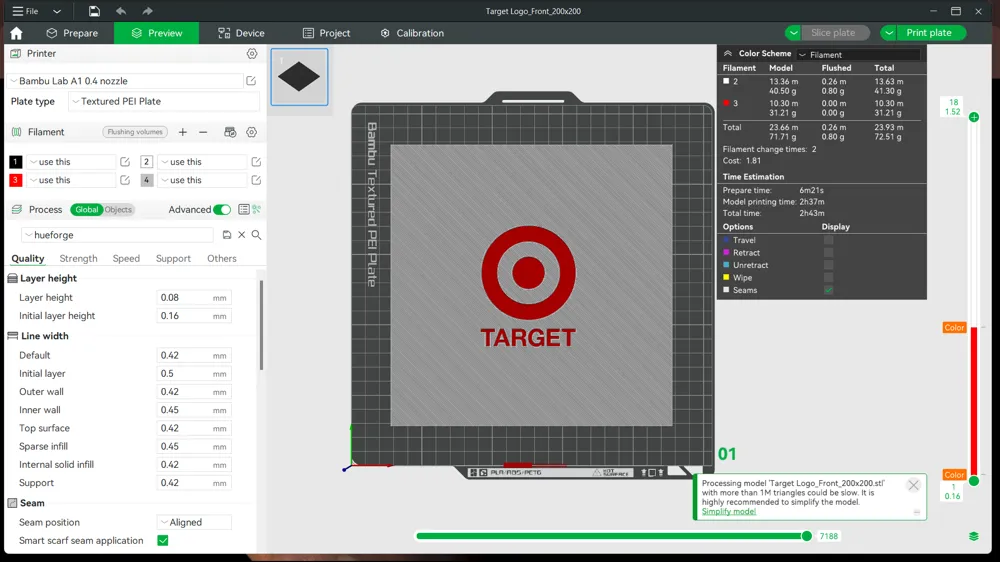Toggle Smart scarf seam application checkbox
Screen dimensions: 1000x562
point(163,541)
